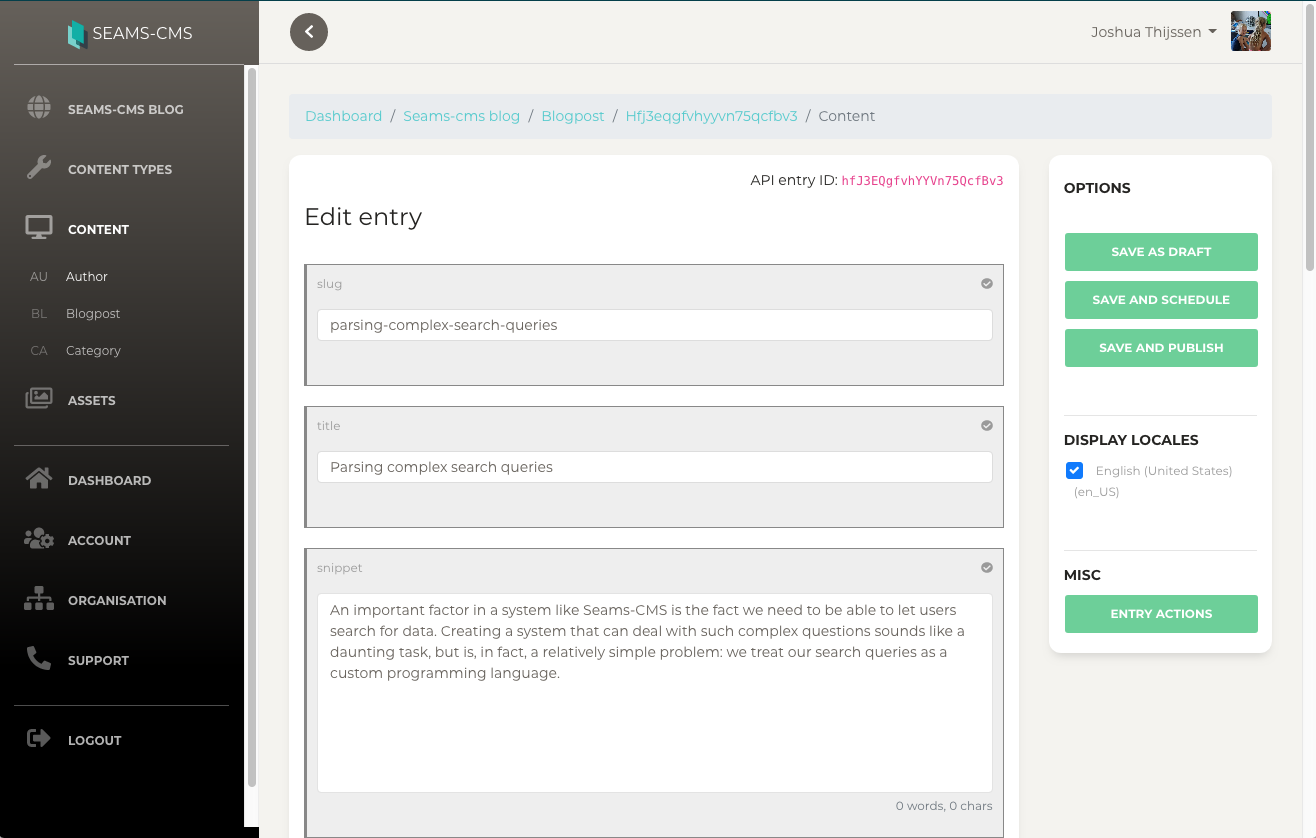This screenshot has width=1316, height=838.
Task: Click the sitemap icon for Organisation
Action: click(39, 599)
